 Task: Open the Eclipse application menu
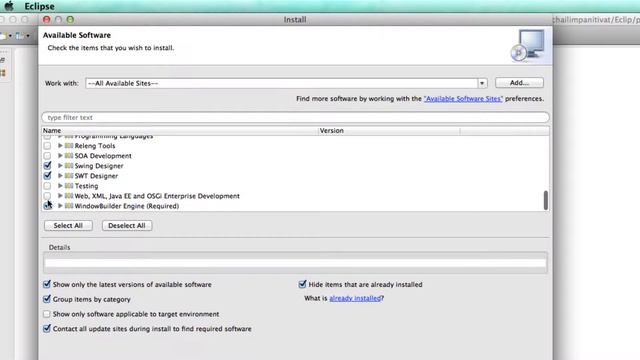pyautogui.click(x=39, y=7)
